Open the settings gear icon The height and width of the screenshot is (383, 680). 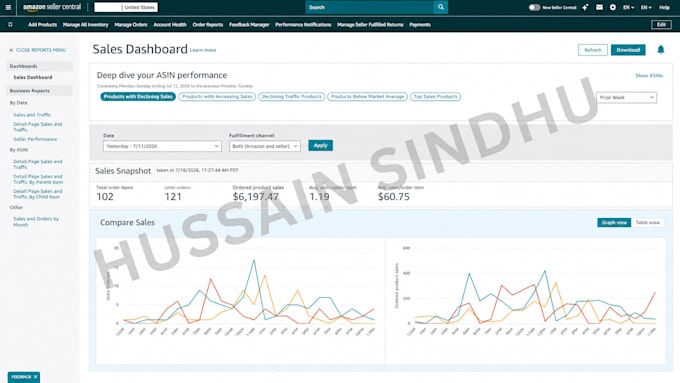[x=613, y=7]
